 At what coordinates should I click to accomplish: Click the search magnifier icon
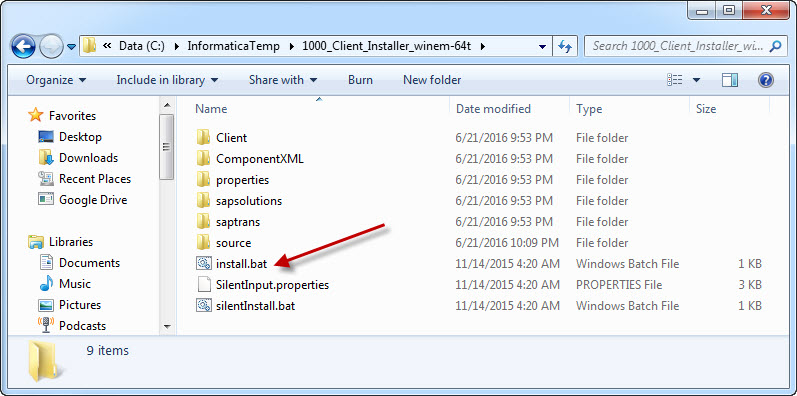click(776, 46)
